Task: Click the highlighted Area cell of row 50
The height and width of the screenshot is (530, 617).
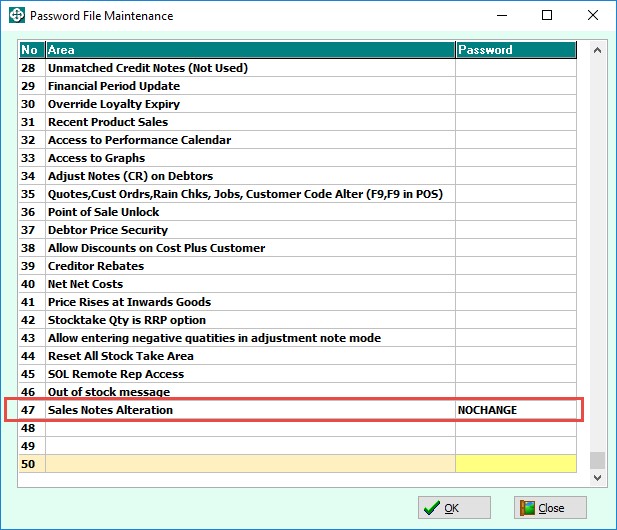Action: [x=250, y=464]
